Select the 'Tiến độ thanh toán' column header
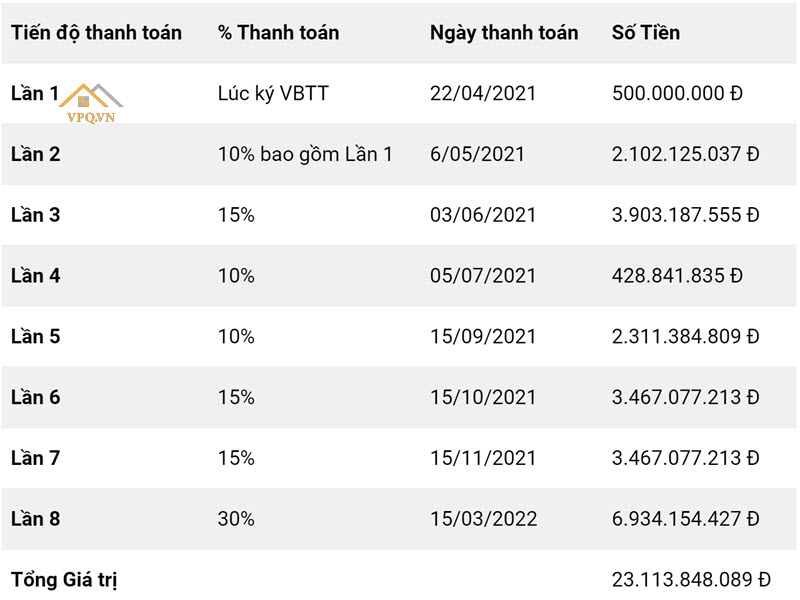Screen dimensions: 800x600 96,33
